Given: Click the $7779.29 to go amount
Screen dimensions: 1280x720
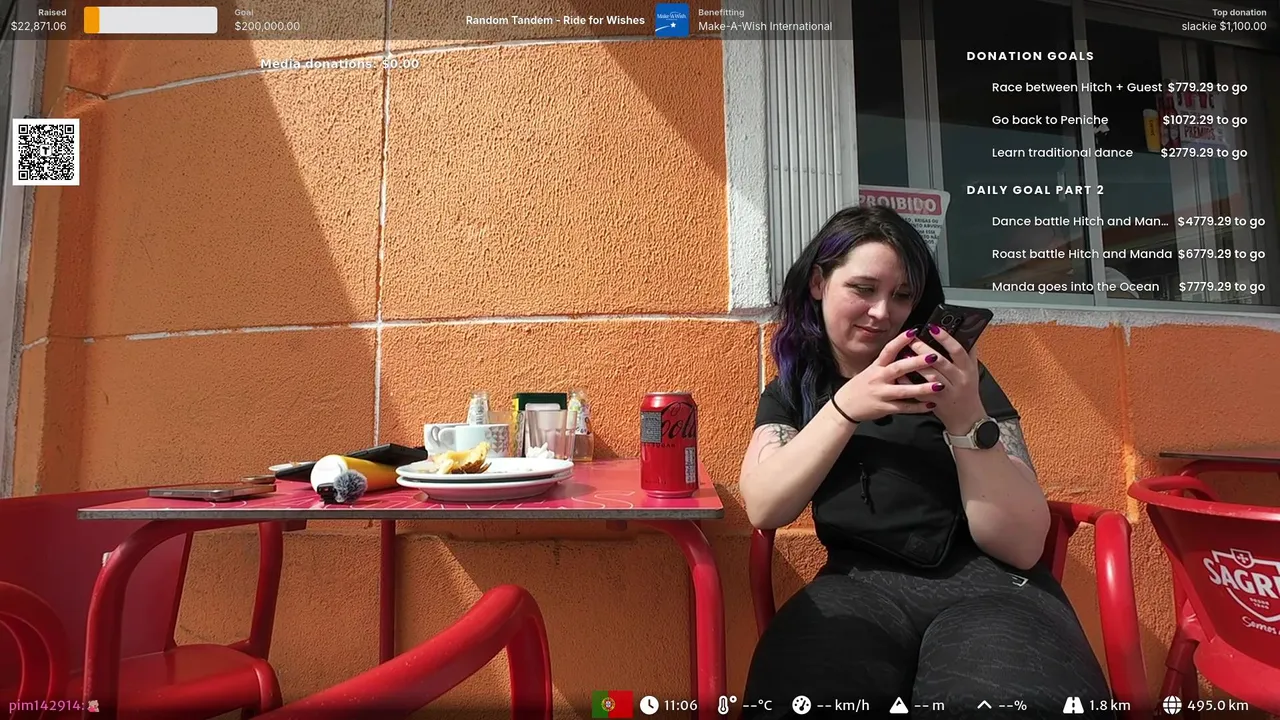Looking at the screenshot, I should 1222,287.
